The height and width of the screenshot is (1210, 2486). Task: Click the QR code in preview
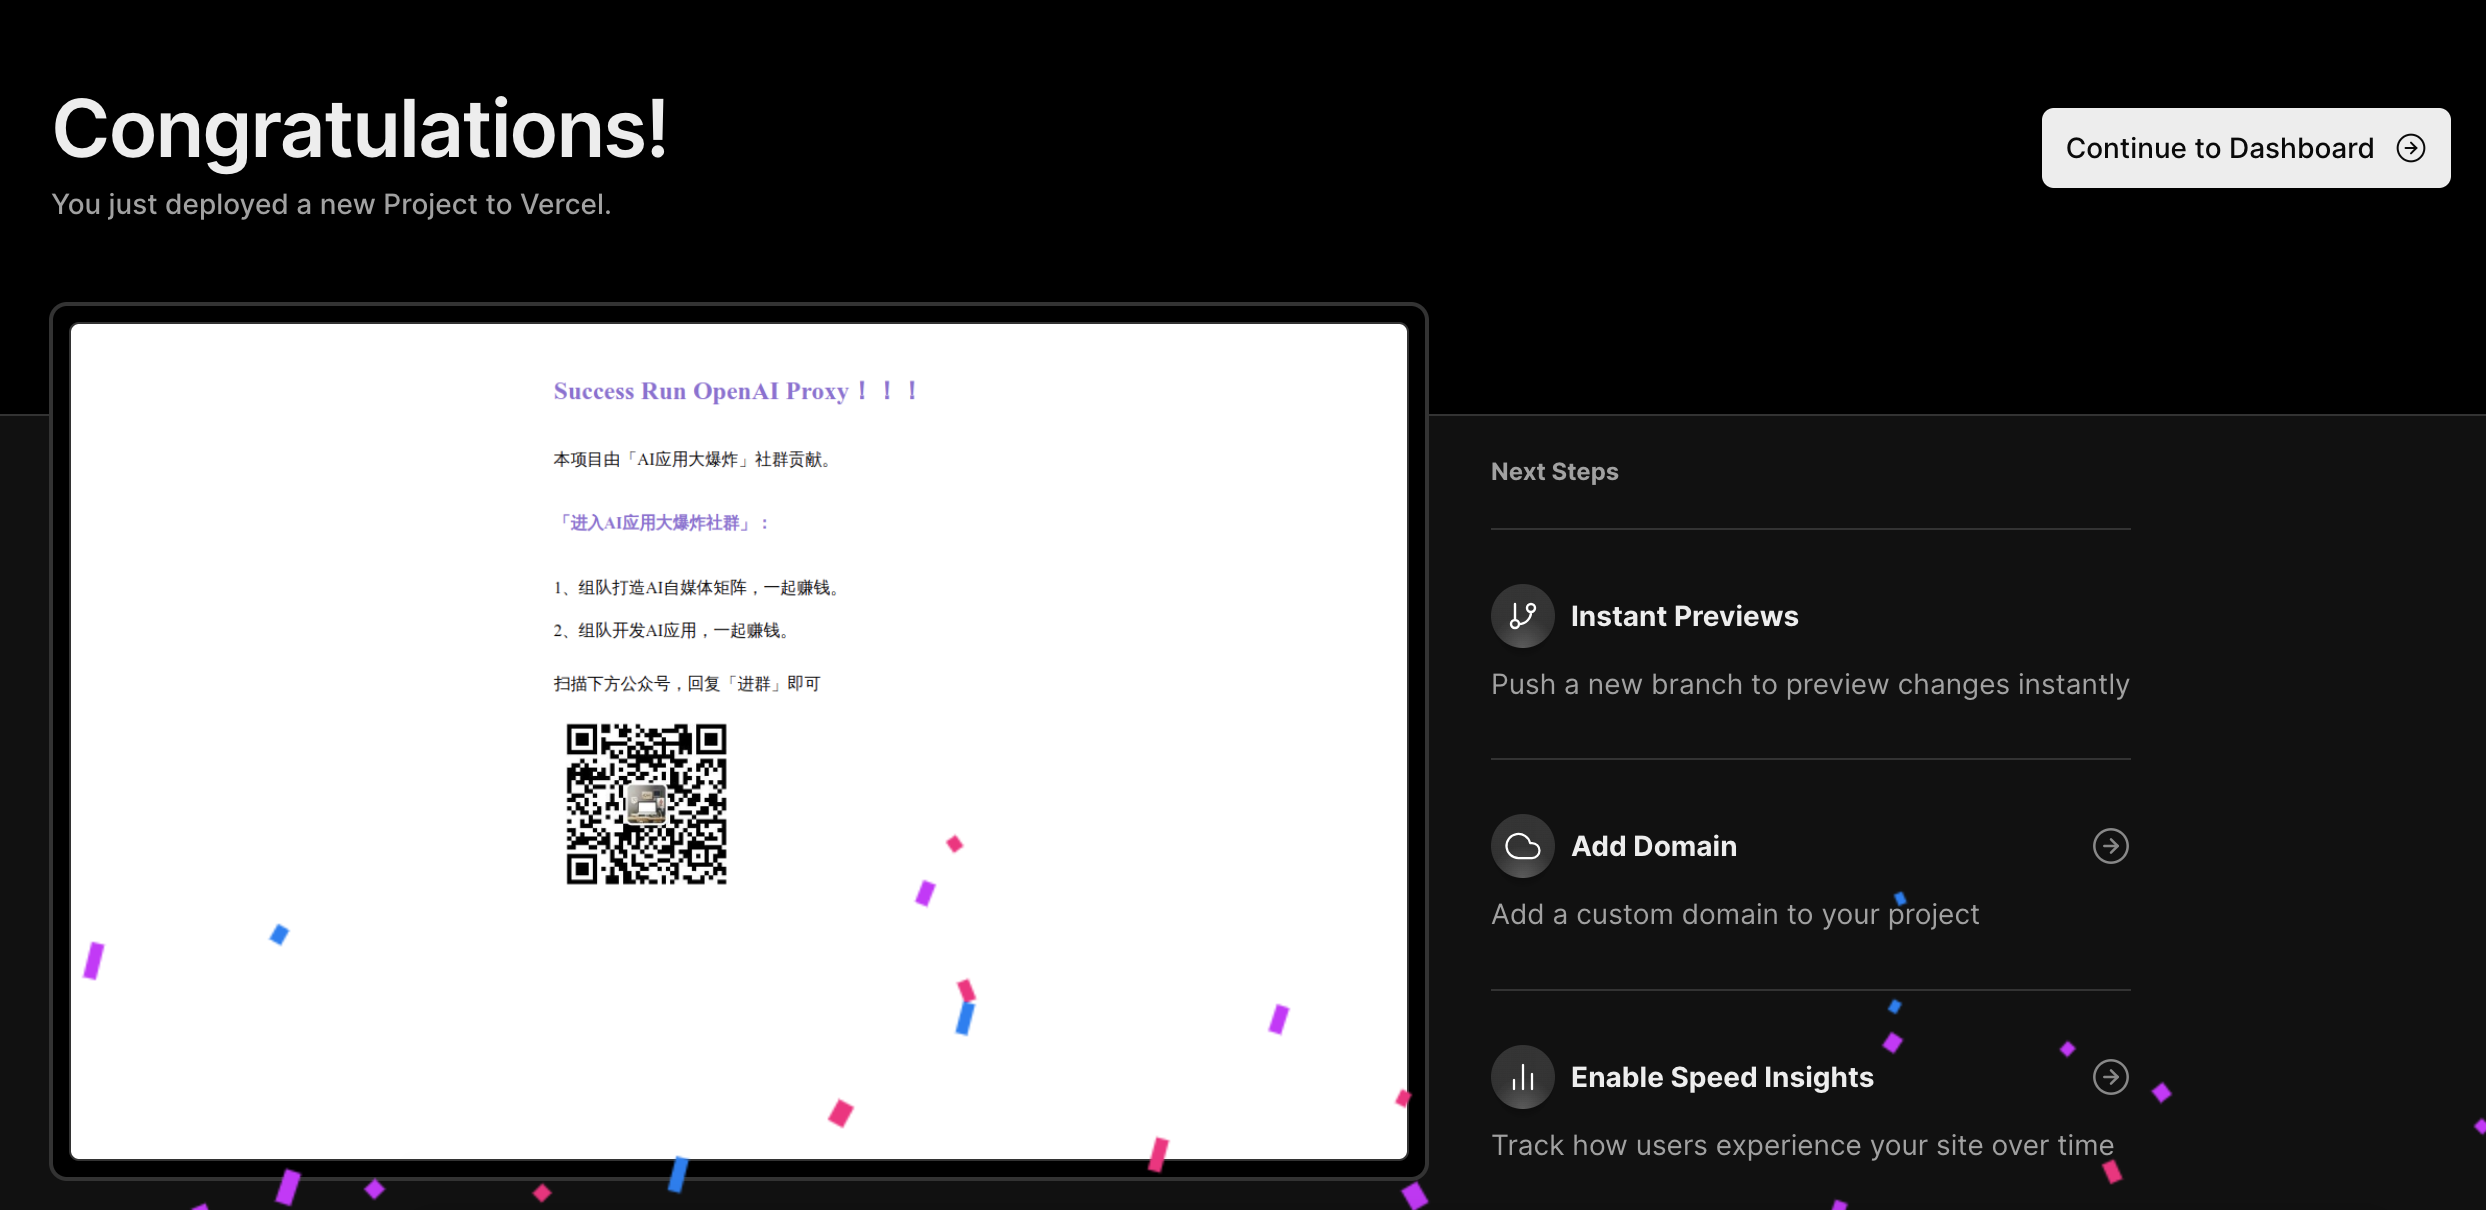click(646, 804)
